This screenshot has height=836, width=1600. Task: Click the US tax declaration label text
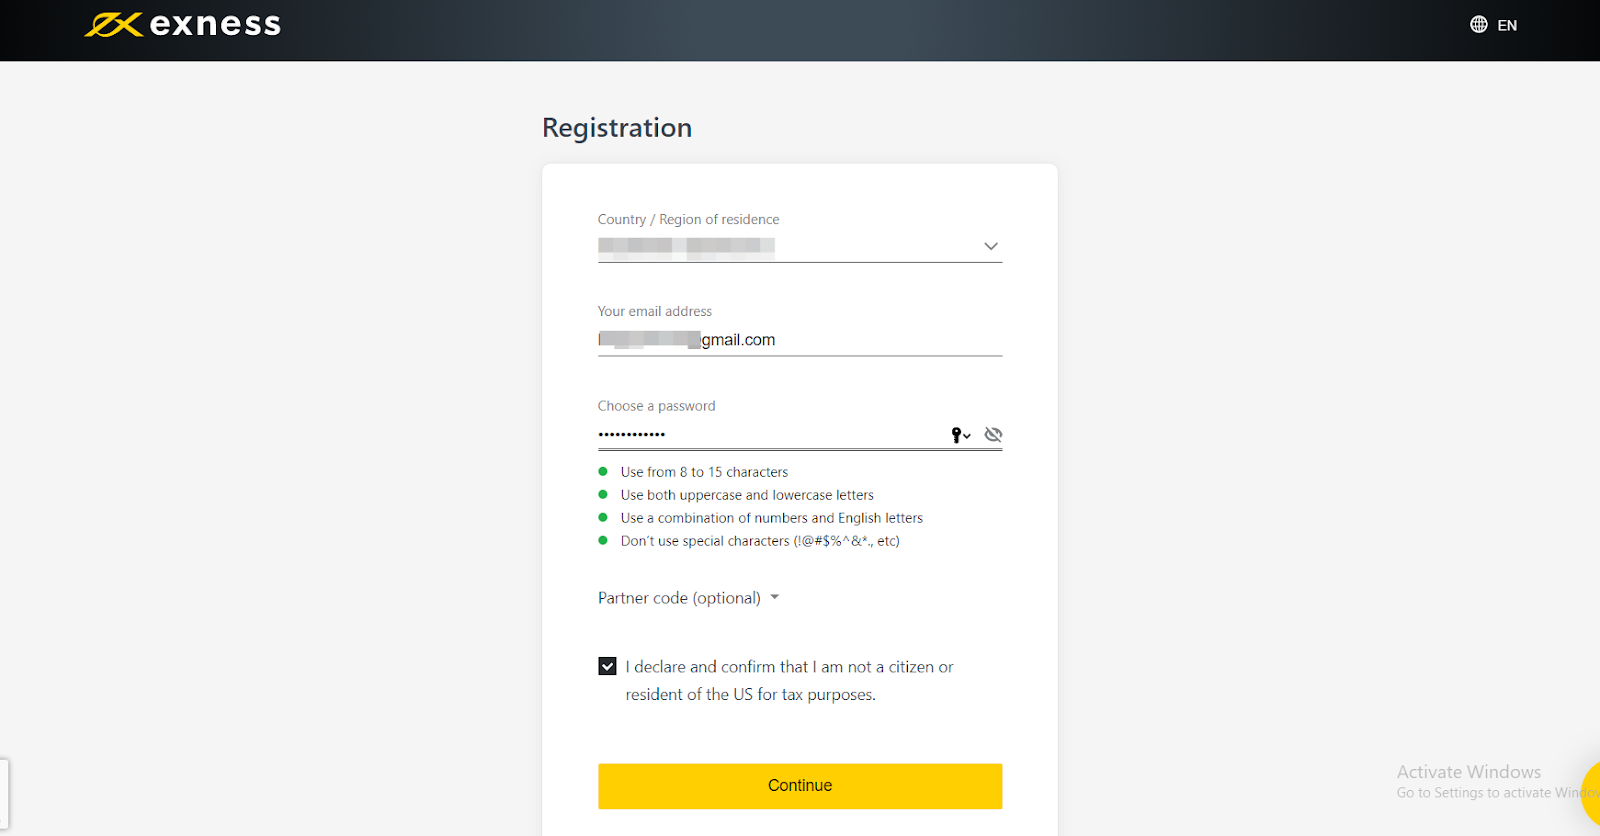tap(789, 680)
